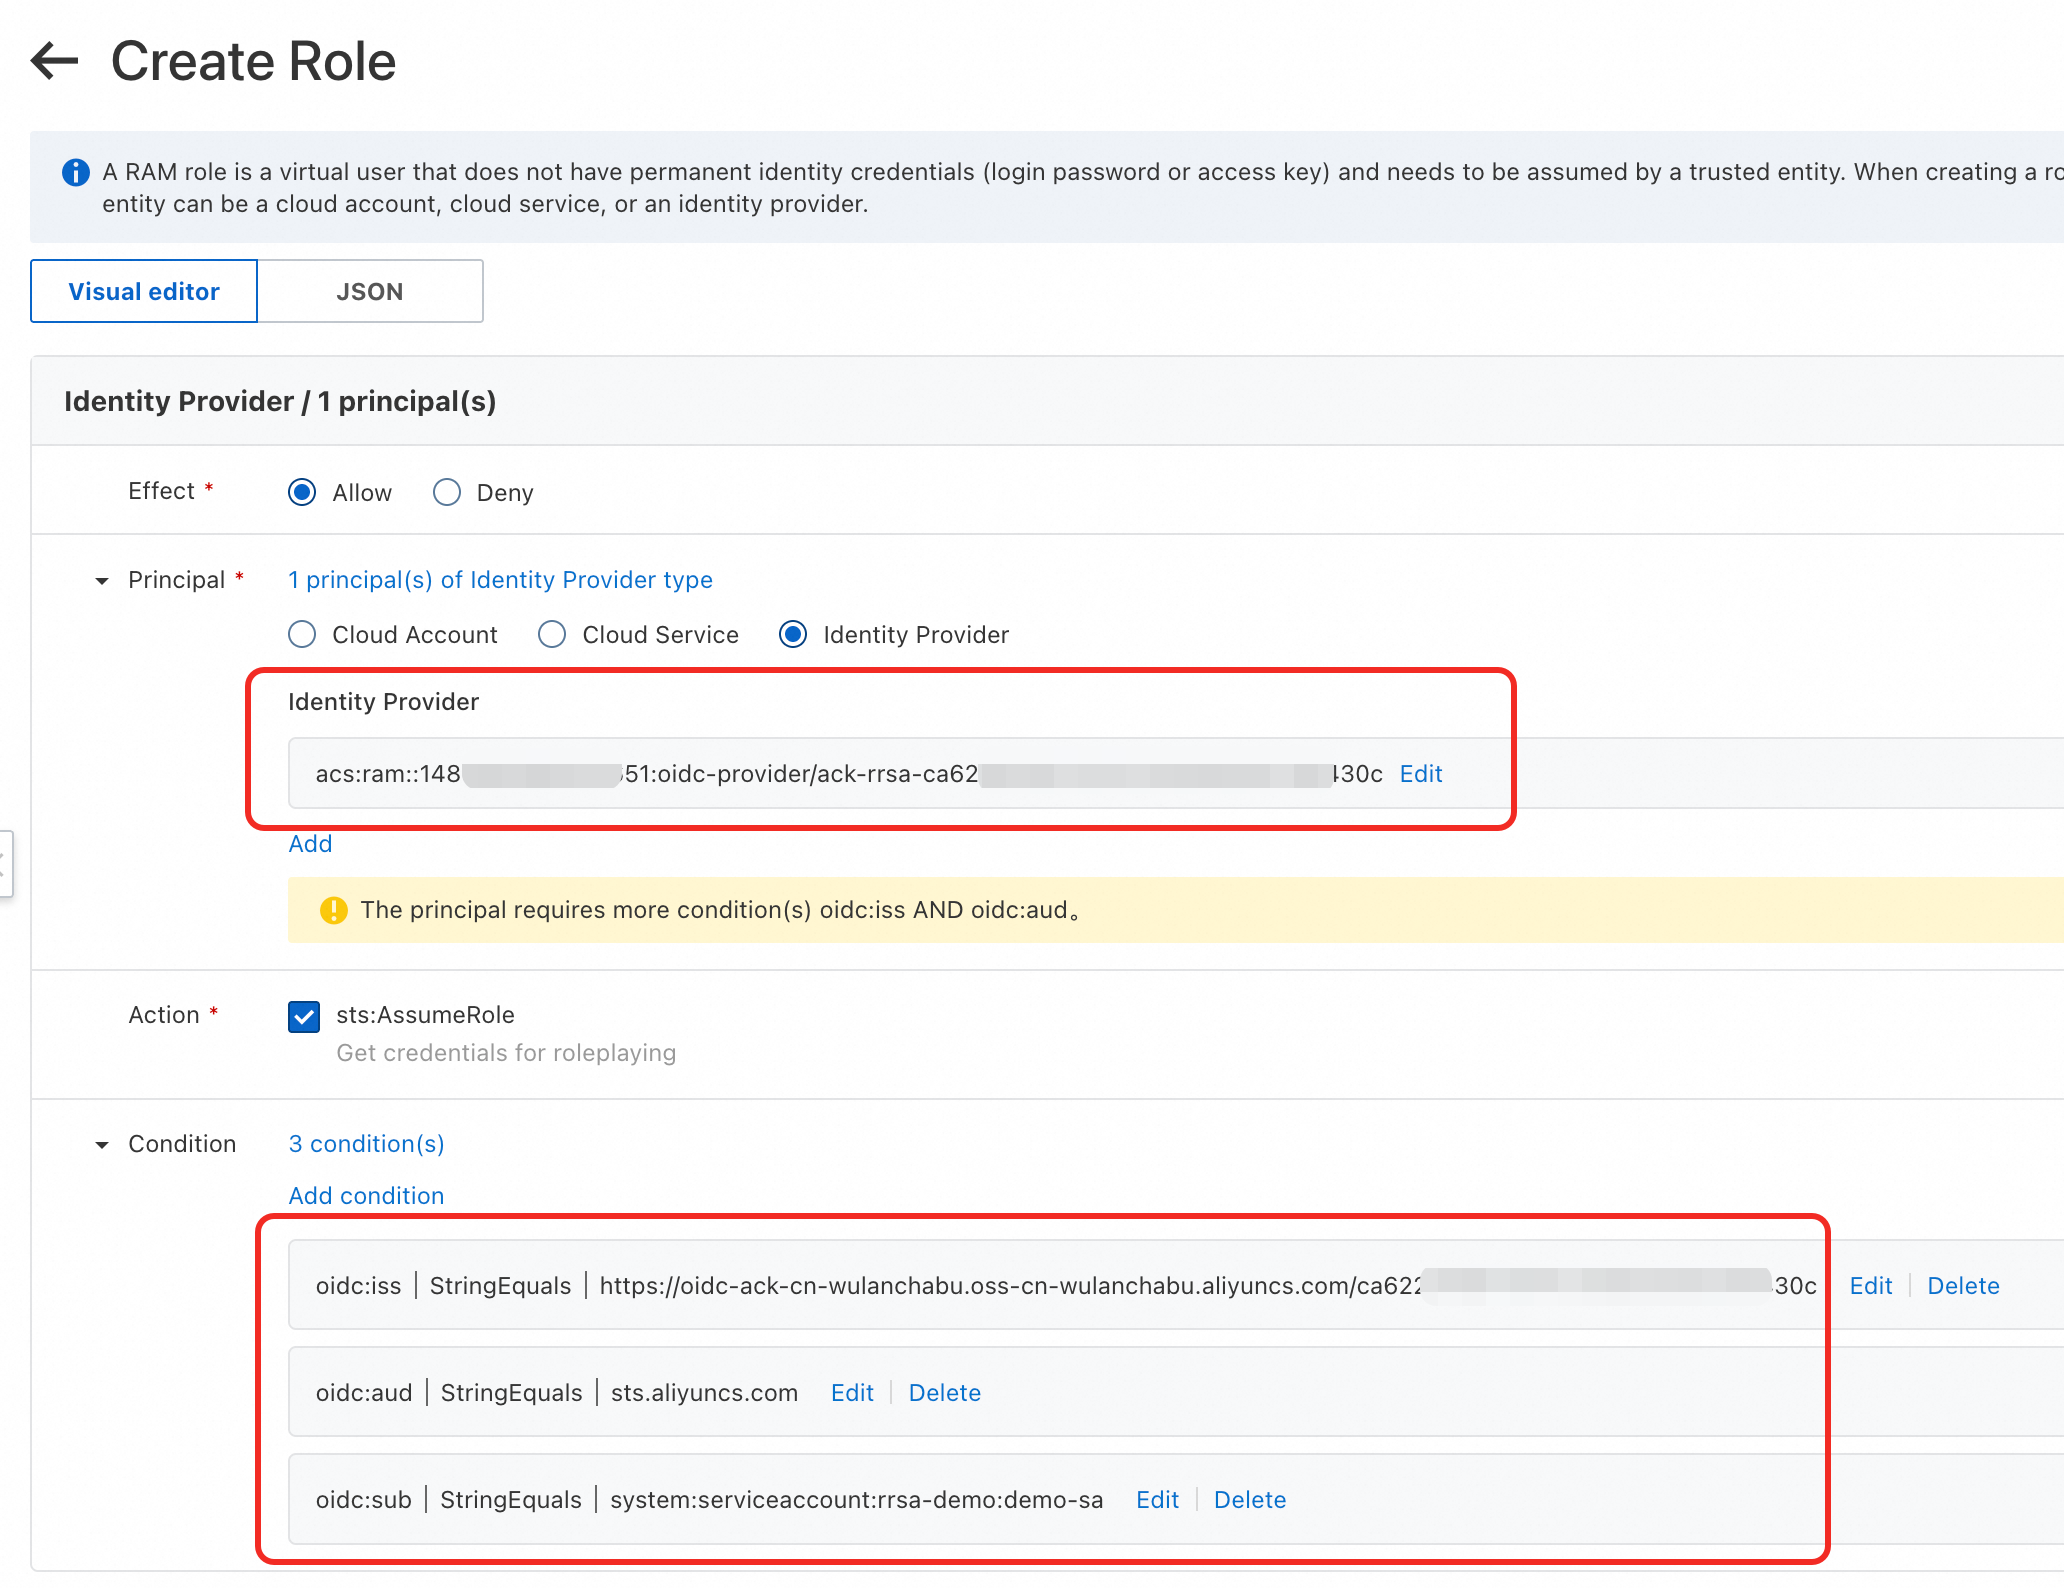2064x1588 pixels.
Task: Click the blue info icon in banner
Action: pos(76,173)
